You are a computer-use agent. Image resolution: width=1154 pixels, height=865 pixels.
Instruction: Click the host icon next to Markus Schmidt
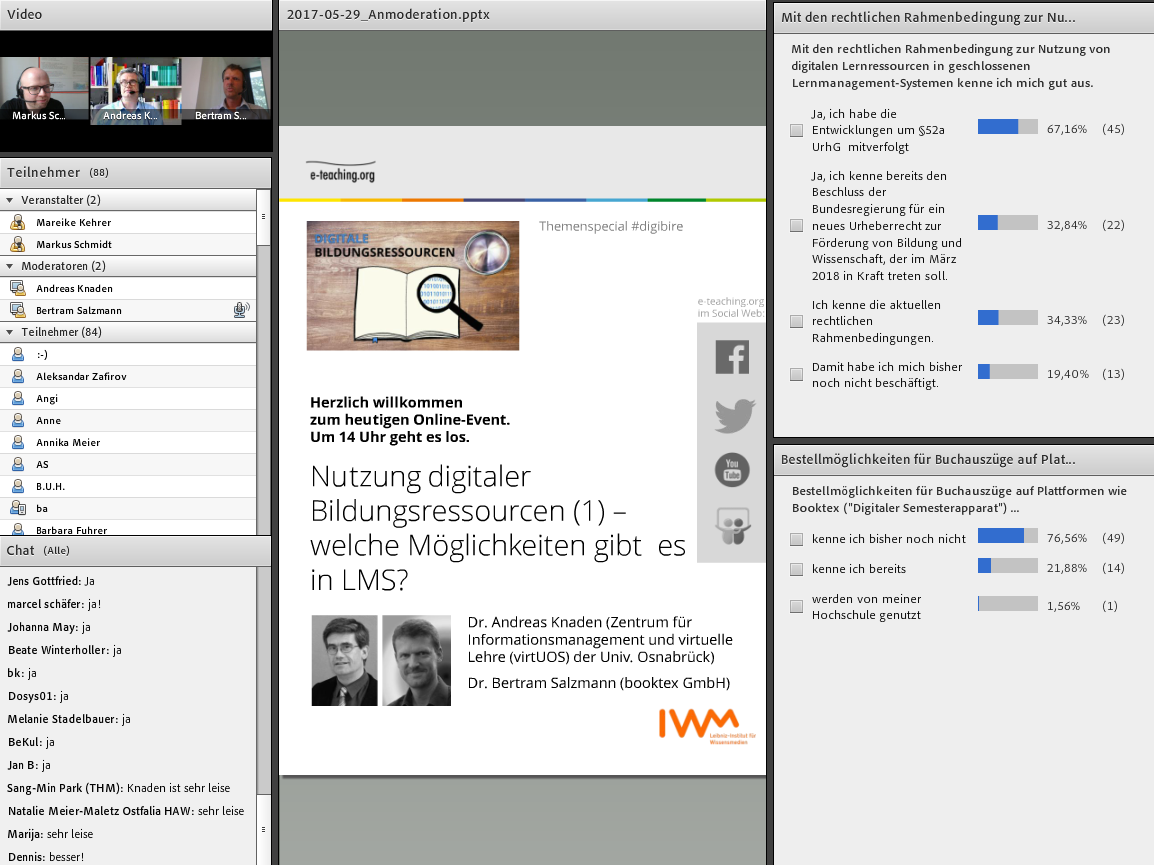point(18,244)
